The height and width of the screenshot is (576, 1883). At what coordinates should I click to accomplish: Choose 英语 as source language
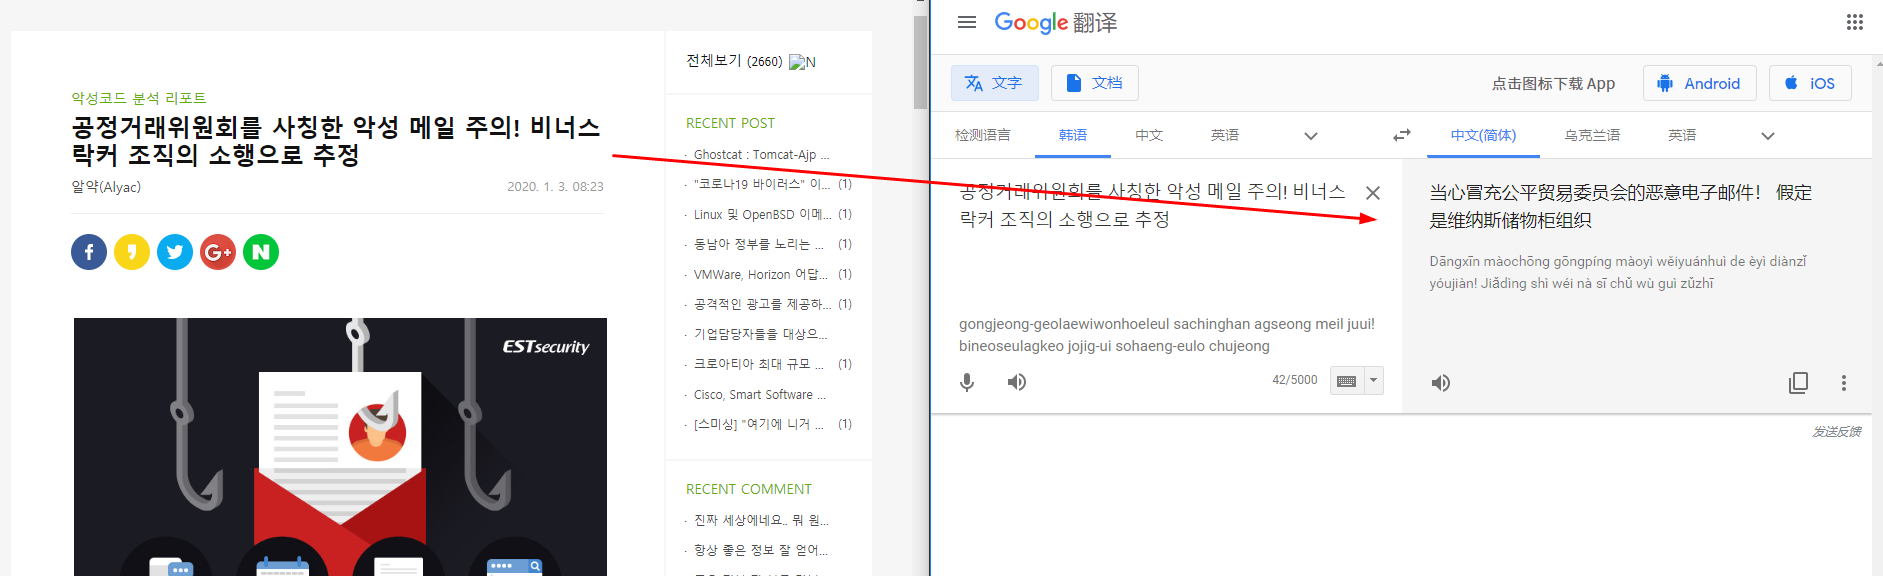1225,135
